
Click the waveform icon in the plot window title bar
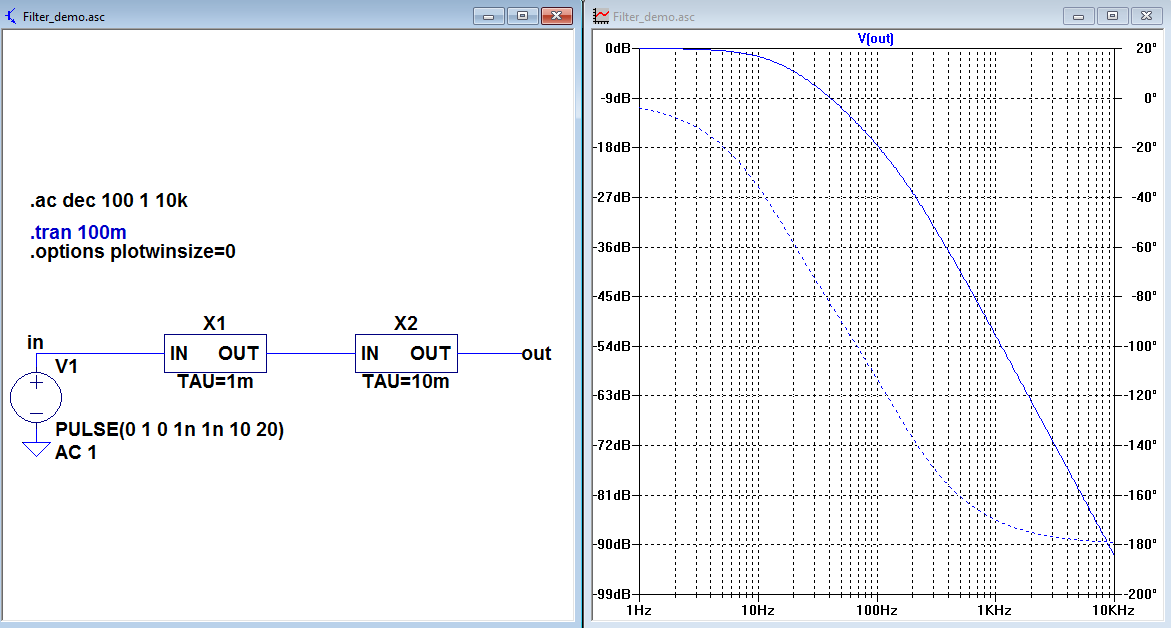601,16
